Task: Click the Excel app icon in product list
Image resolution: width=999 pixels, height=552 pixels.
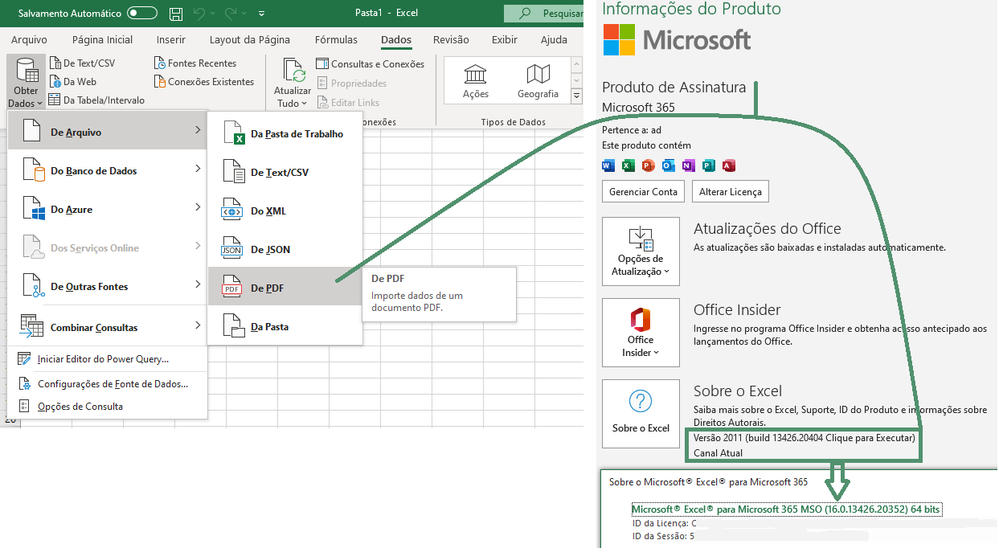Action: click(628, 166)
